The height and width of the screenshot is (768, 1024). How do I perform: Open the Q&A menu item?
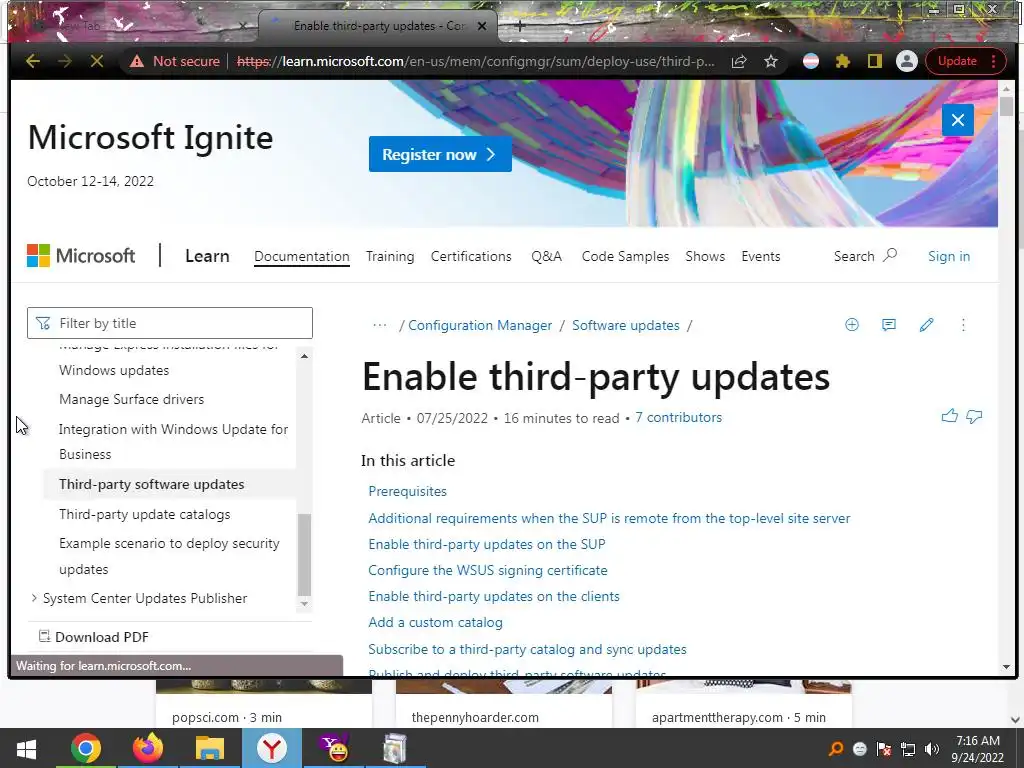(x=546, y=257)
